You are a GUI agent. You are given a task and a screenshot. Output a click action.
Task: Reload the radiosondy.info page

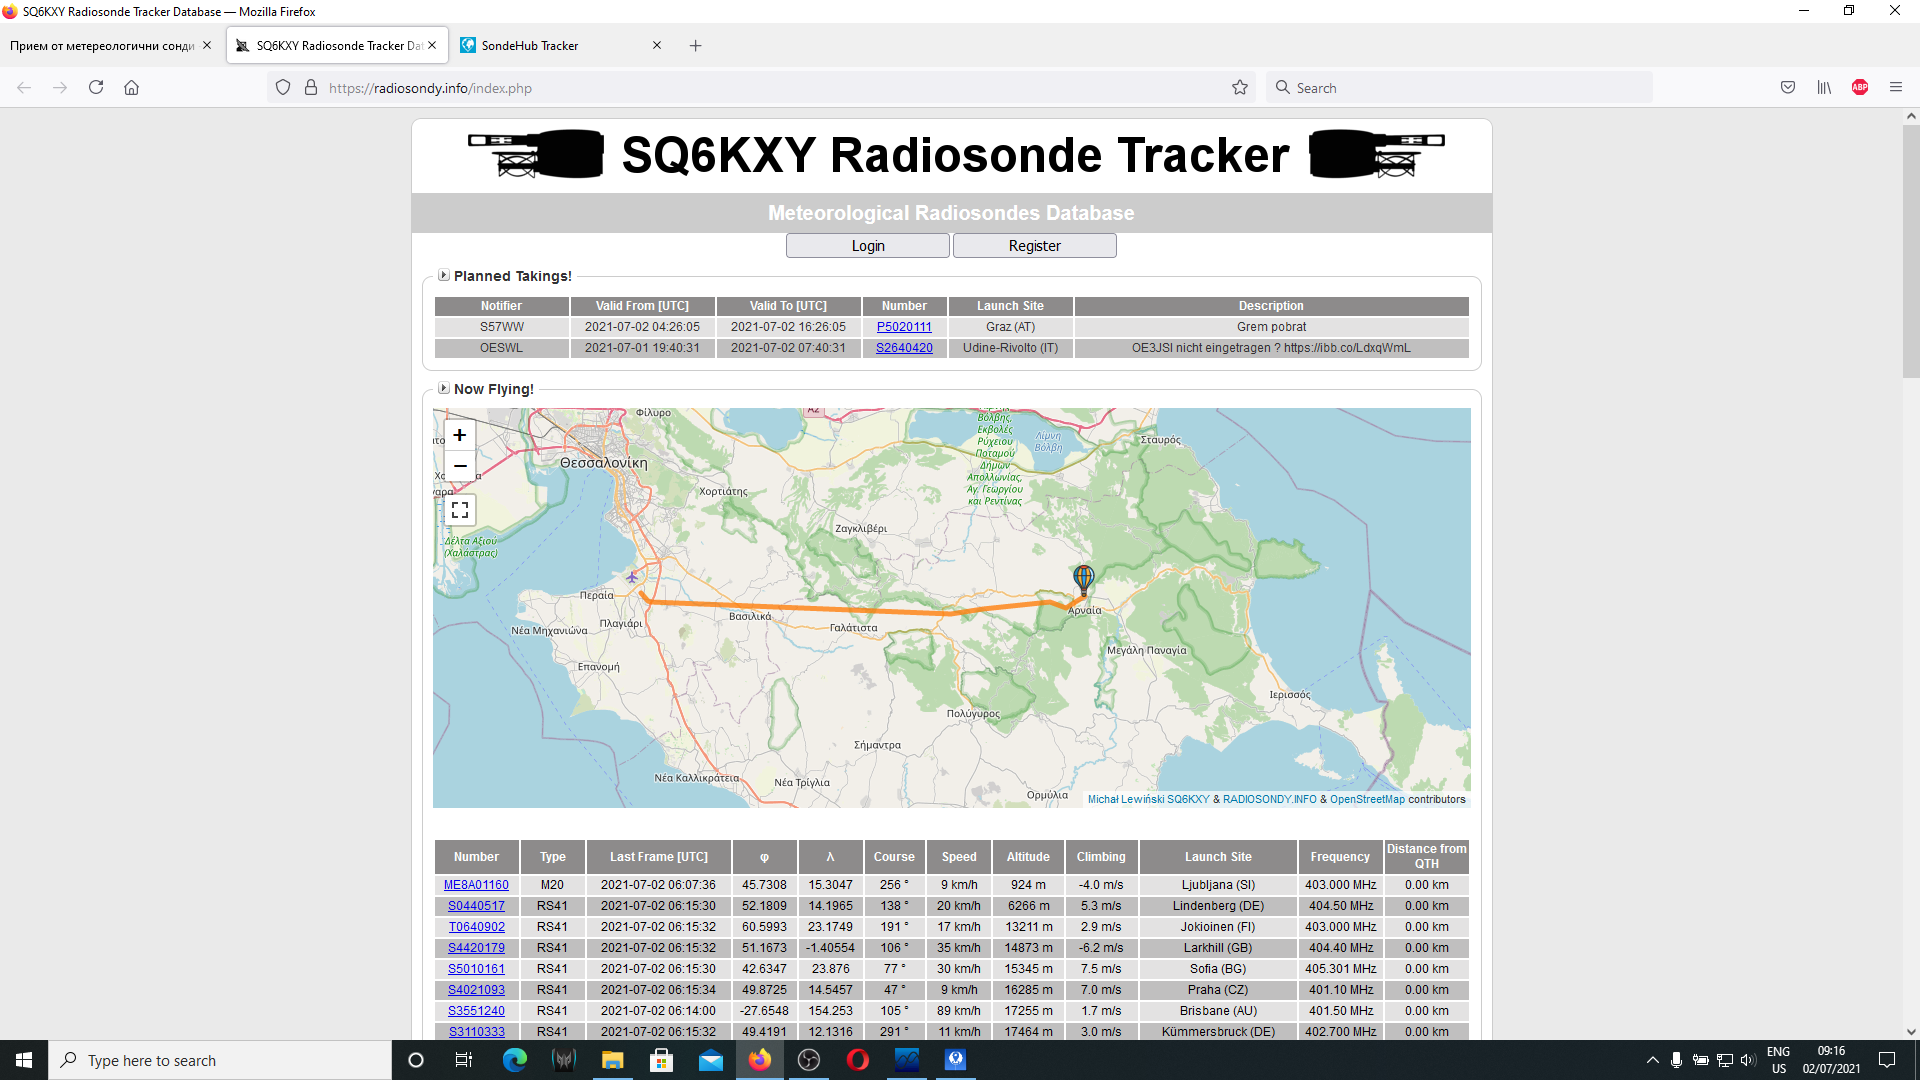pyautogui.click(x=95, y=87)
